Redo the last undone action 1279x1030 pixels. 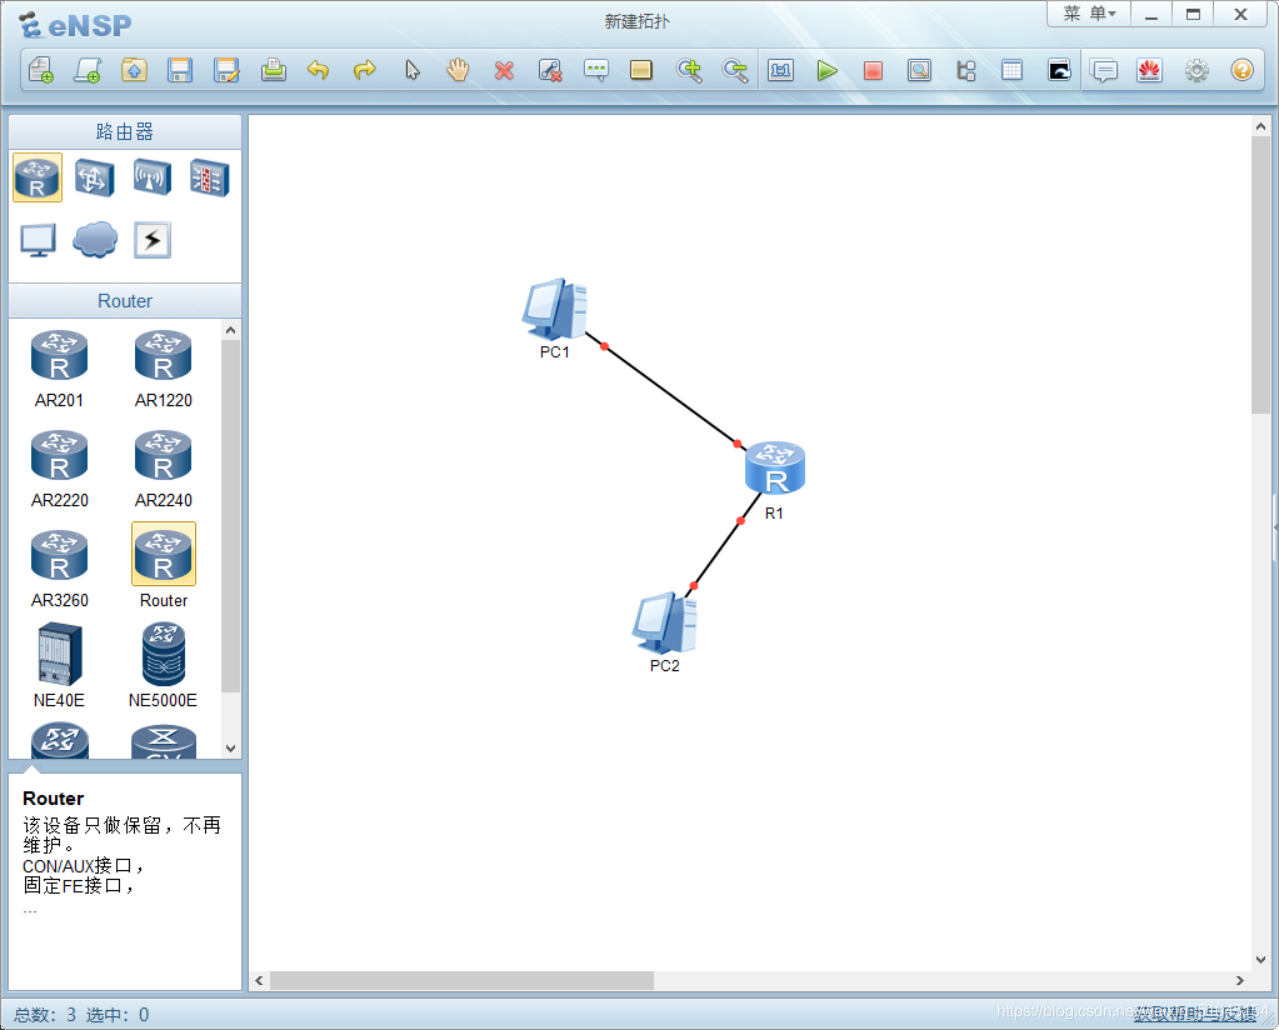[x=365, y=70]
